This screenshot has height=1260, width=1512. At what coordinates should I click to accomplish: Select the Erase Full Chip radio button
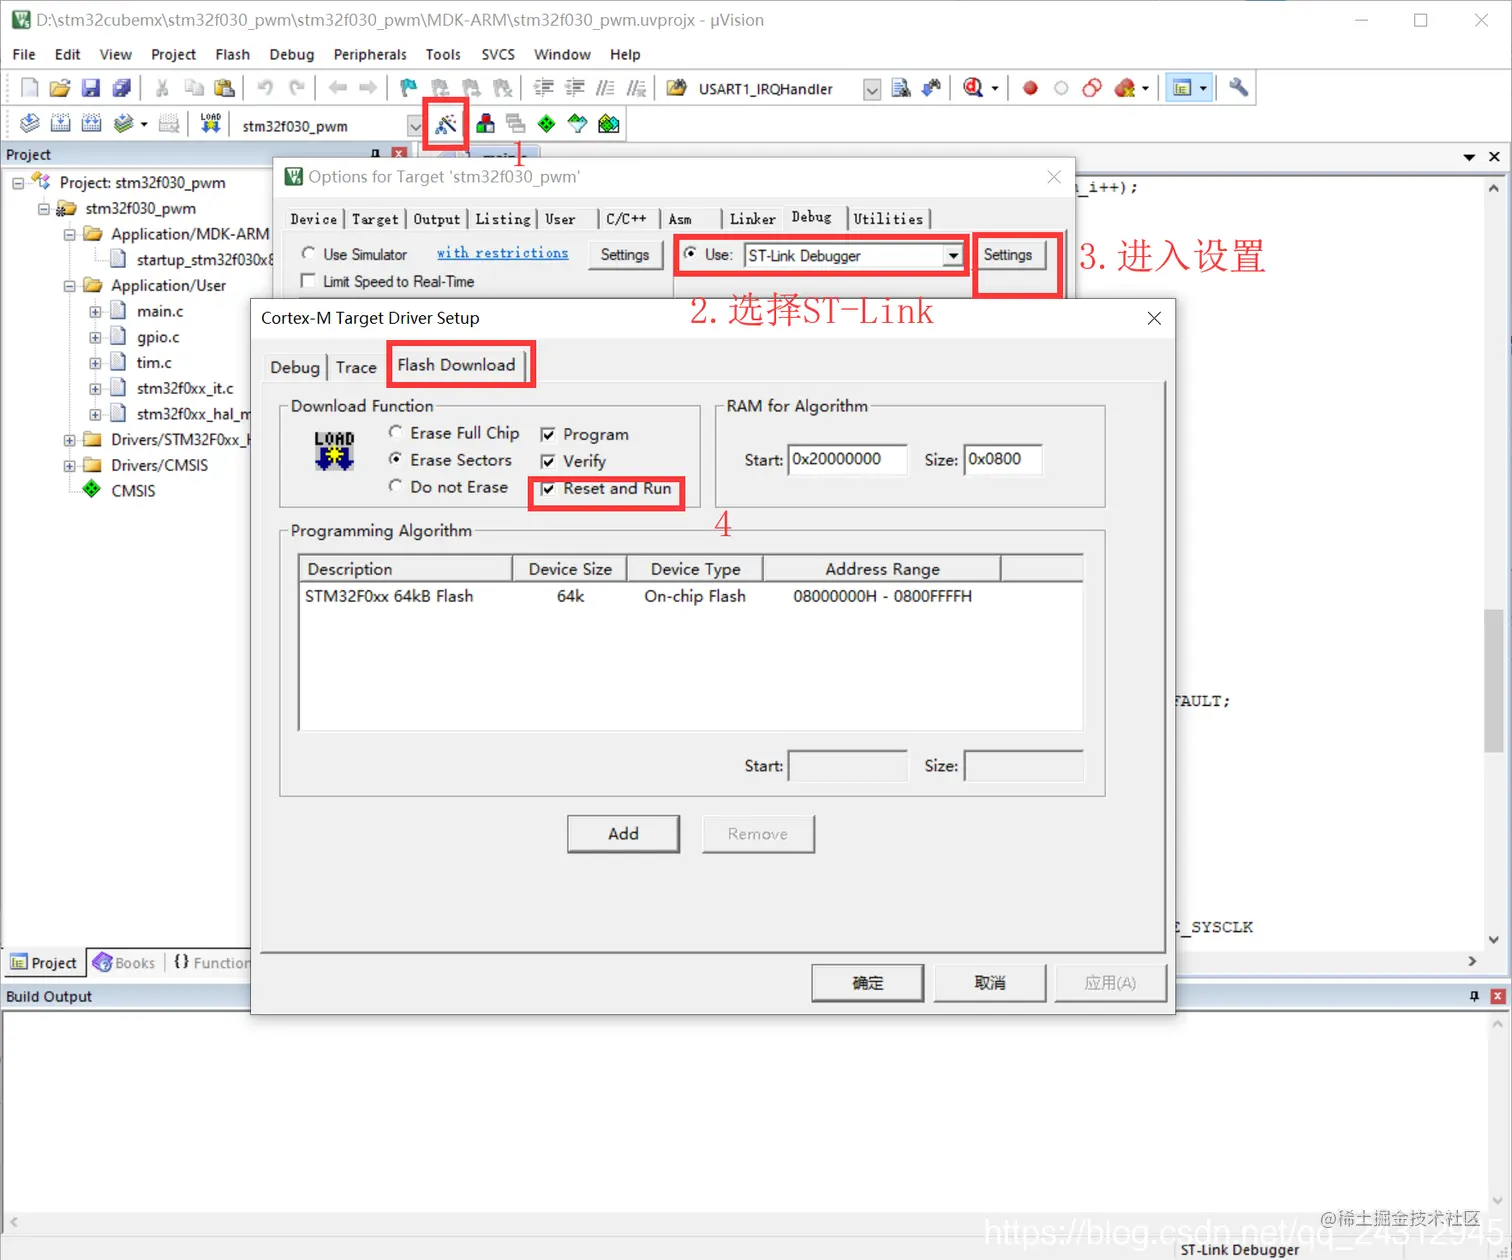[x=396, y=433]
